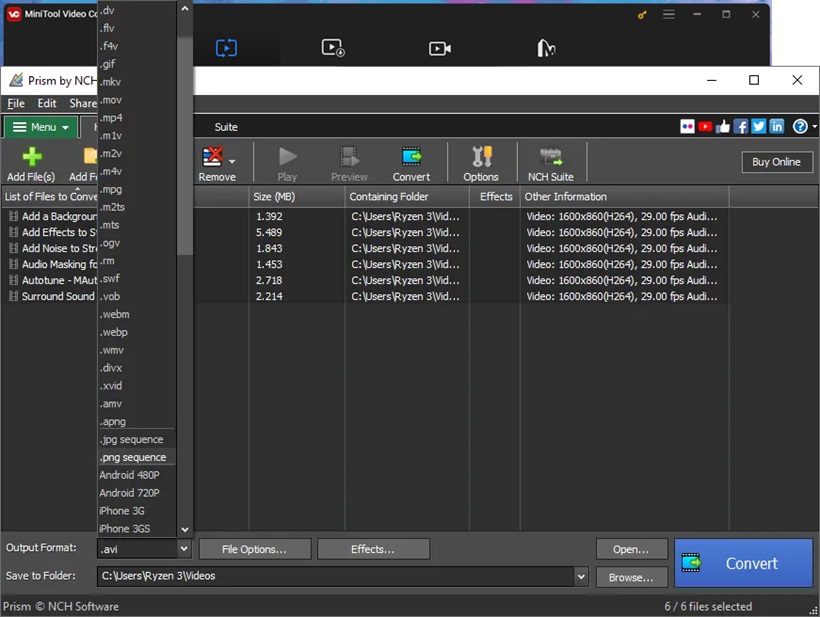Sort by Size (MB) column header

(297, 197)
